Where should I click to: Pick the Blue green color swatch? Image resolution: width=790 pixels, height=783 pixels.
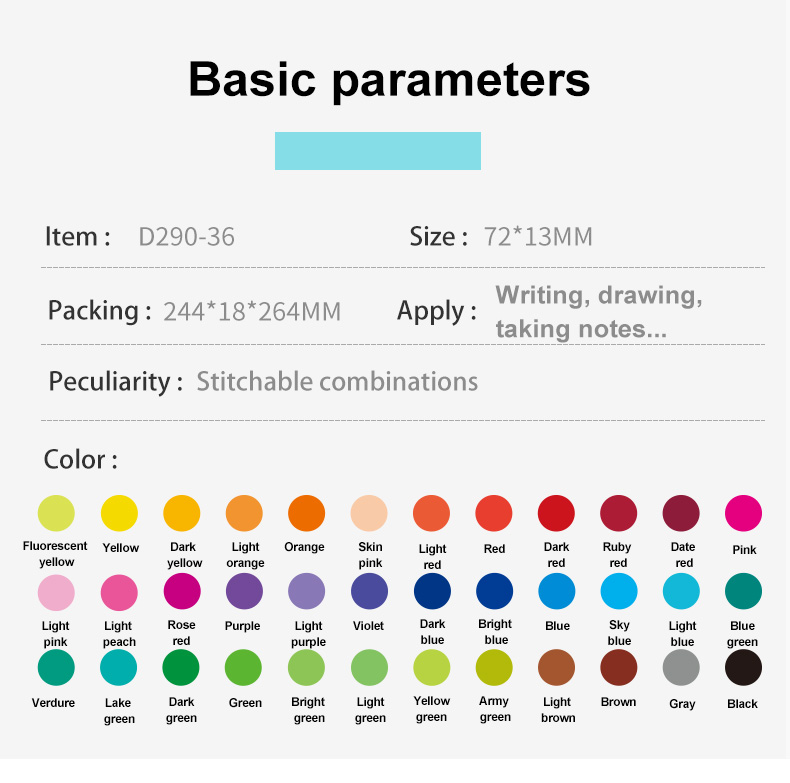743,592
